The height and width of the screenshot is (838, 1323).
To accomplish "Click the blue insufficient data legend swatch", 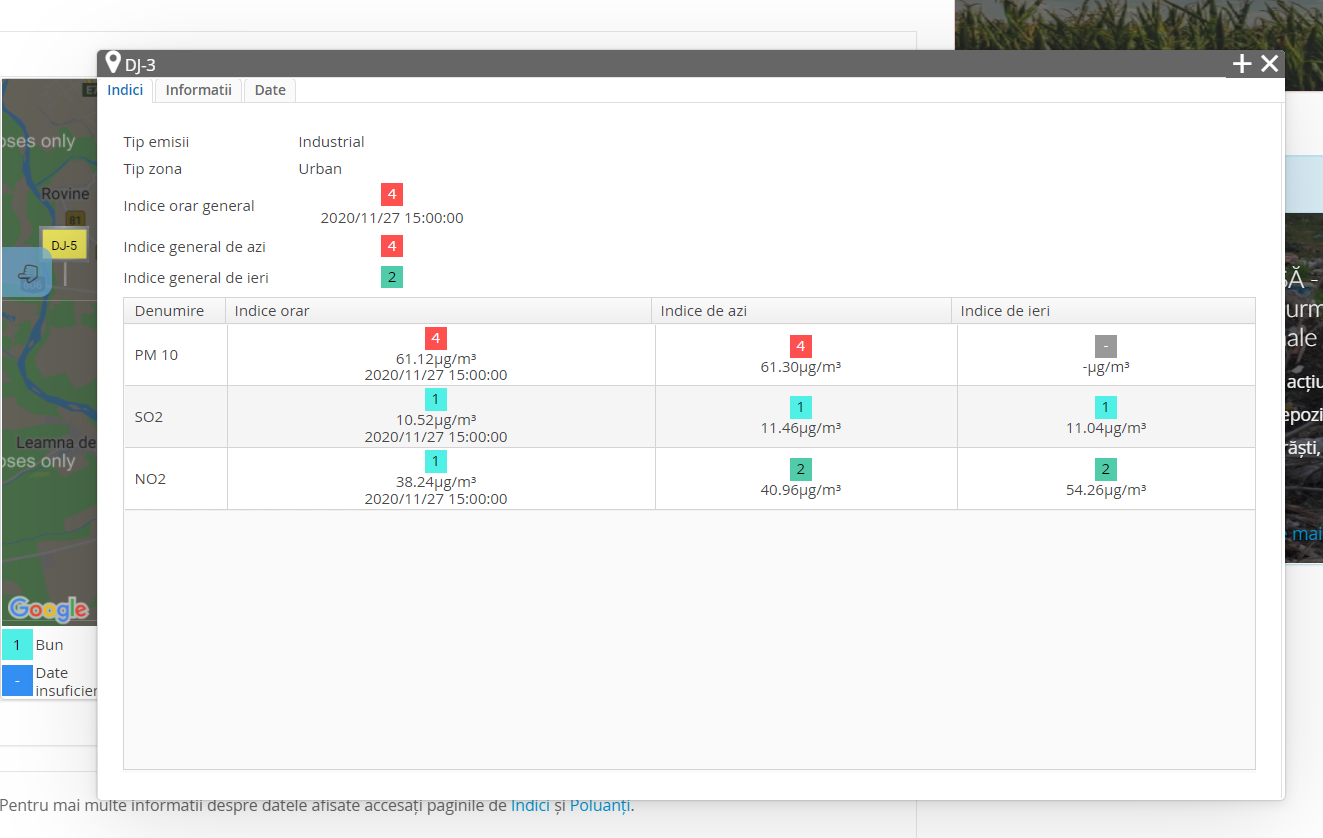I will click(17, 681).
